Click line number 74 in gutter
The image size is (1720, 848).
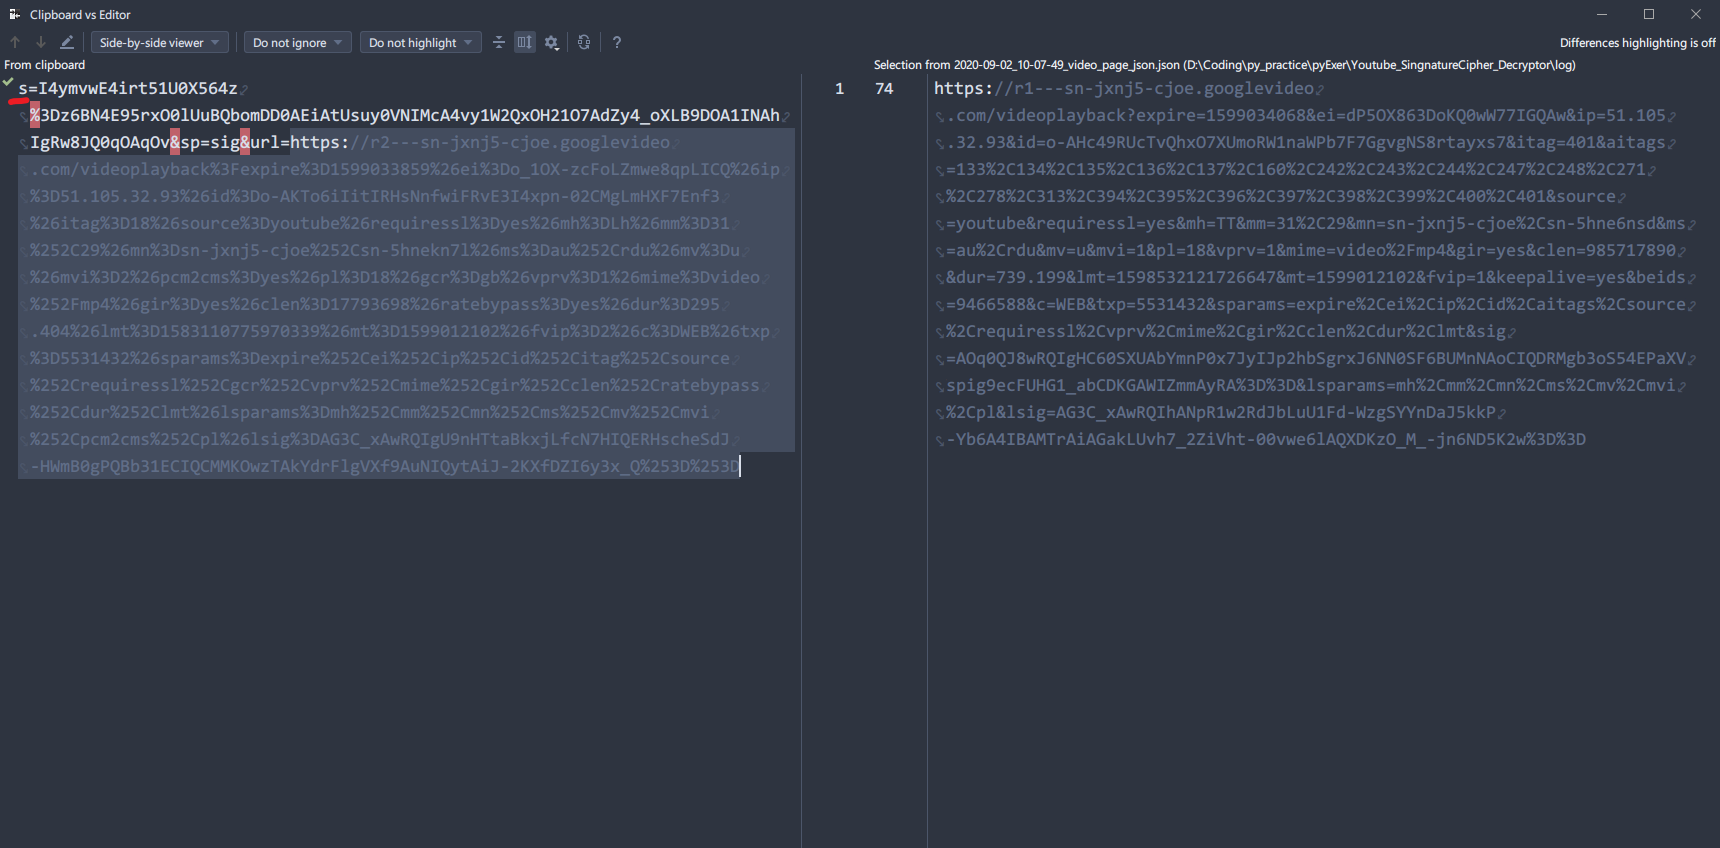point(884,89)
